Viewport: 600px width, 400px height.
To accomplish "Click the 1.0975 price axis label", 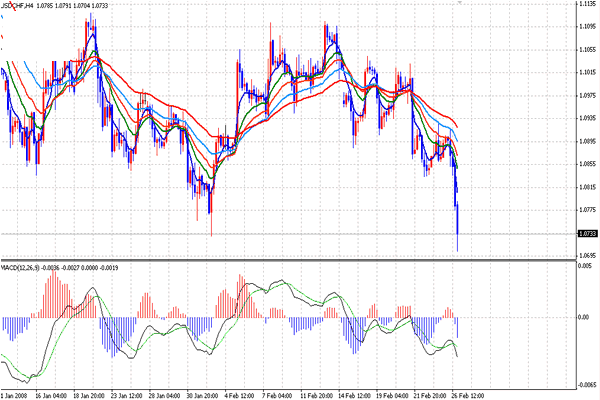I will (x=588, y=95).
